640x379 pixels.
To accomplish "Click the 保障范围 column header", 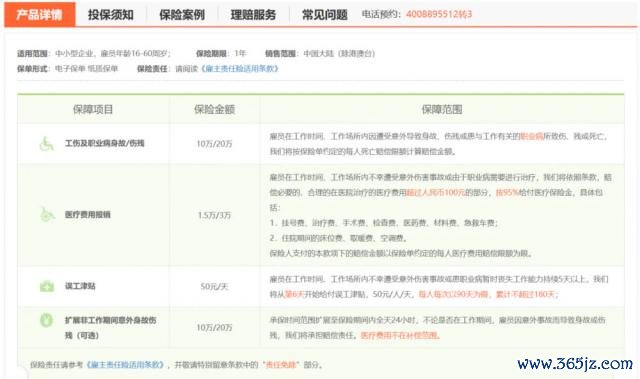I will tap(442, 109).
